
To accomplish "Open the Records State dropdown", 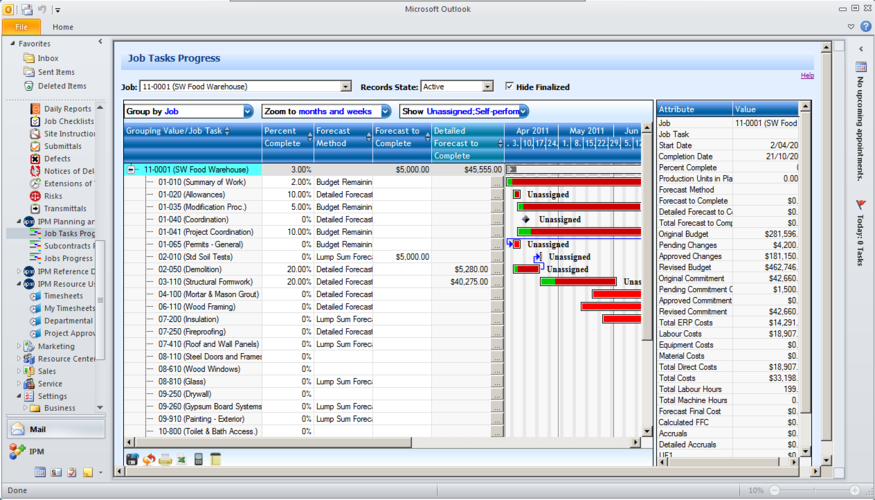I will (x=488, y=86).
